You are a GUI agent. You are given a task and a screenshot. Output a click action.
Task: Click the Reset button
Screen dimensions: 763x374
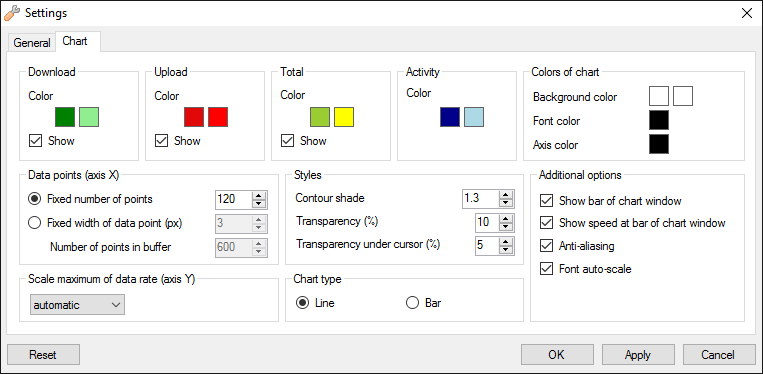click(43, 355)
